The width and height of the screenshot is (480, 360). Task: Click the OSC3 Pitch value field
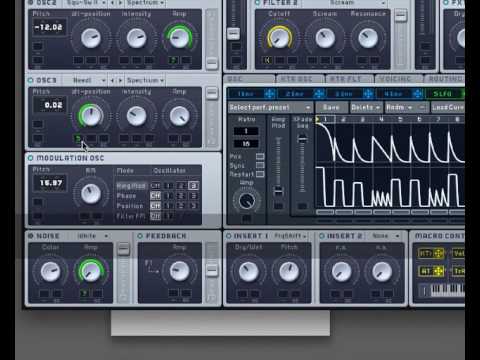point(50,105)
